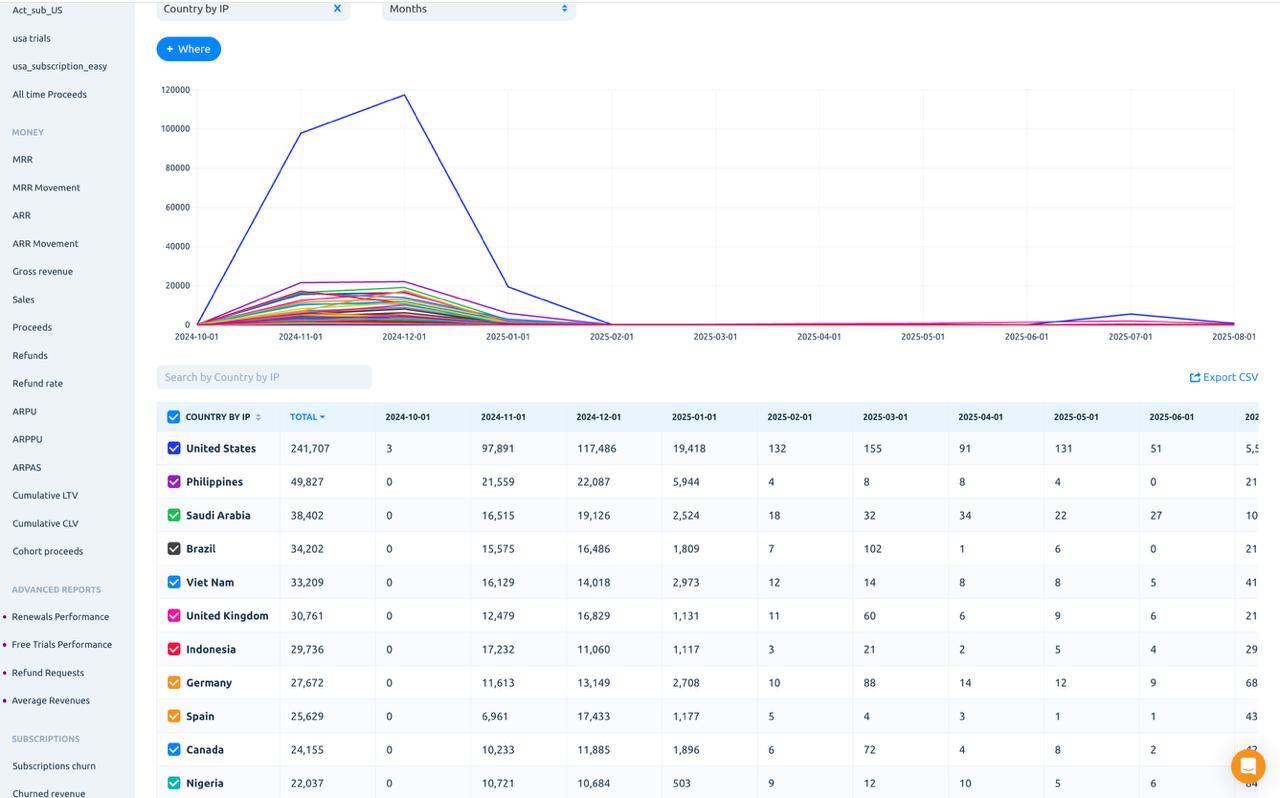The height and width of the screenshot is (798, 1280).
Task: Open the Gross revenue report
Action: click(x=42, y=271)
